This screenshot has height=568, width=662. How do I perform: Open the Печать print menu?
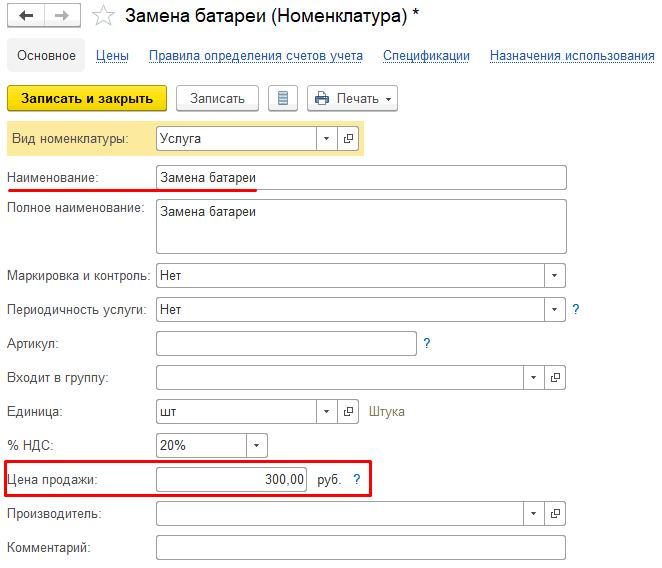(x=352, y=98)
